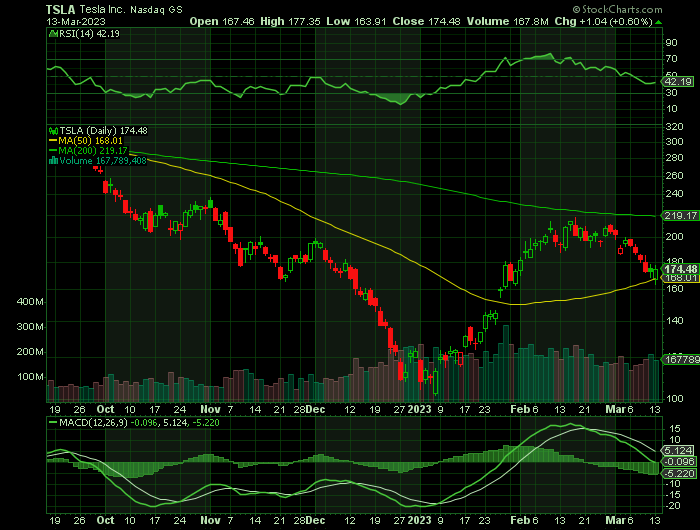Click the Tesla Inc. company name

tap(104, 9)
